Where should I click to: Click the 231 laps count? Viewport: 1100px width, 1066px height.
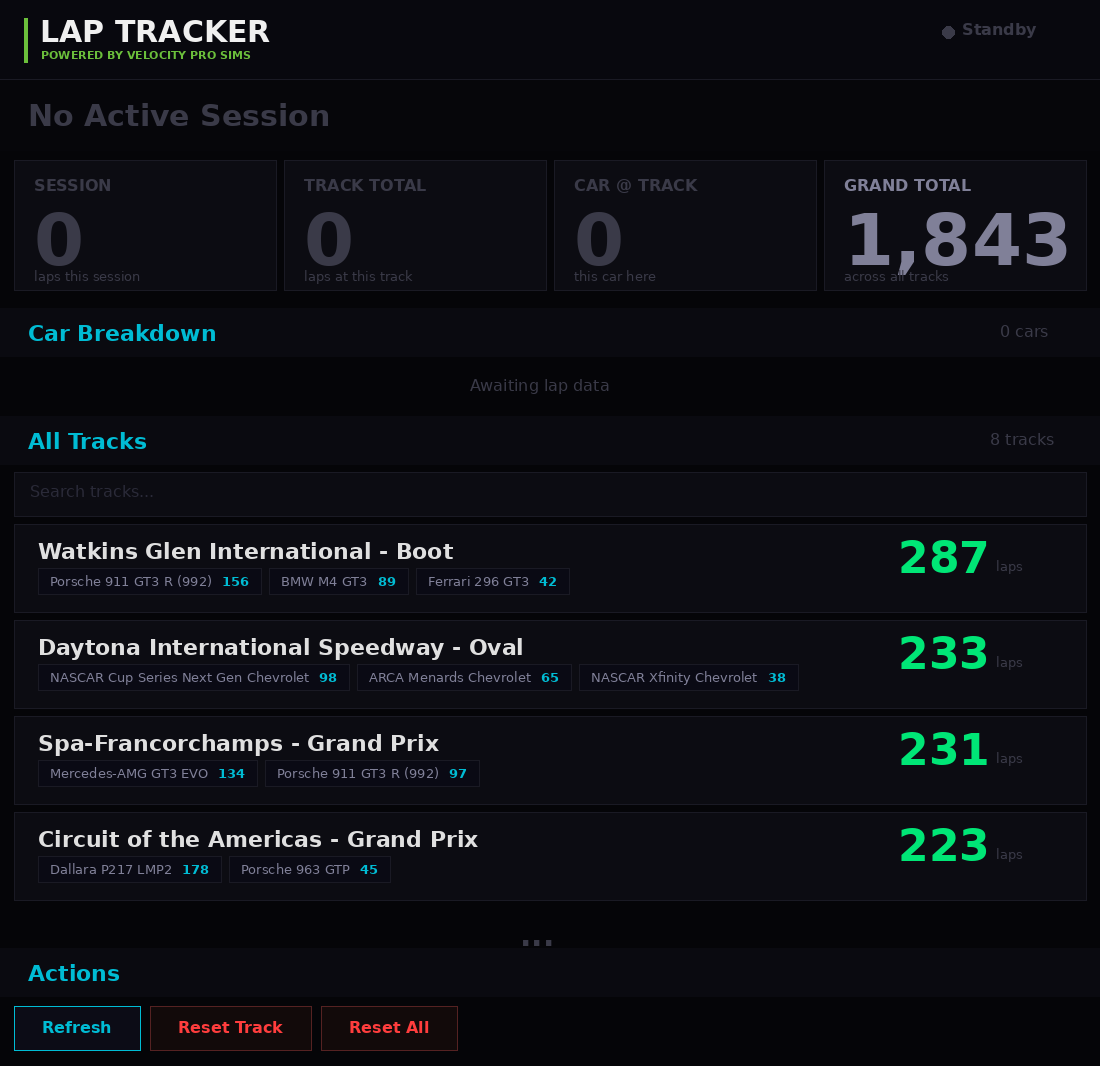coord(944,750)
